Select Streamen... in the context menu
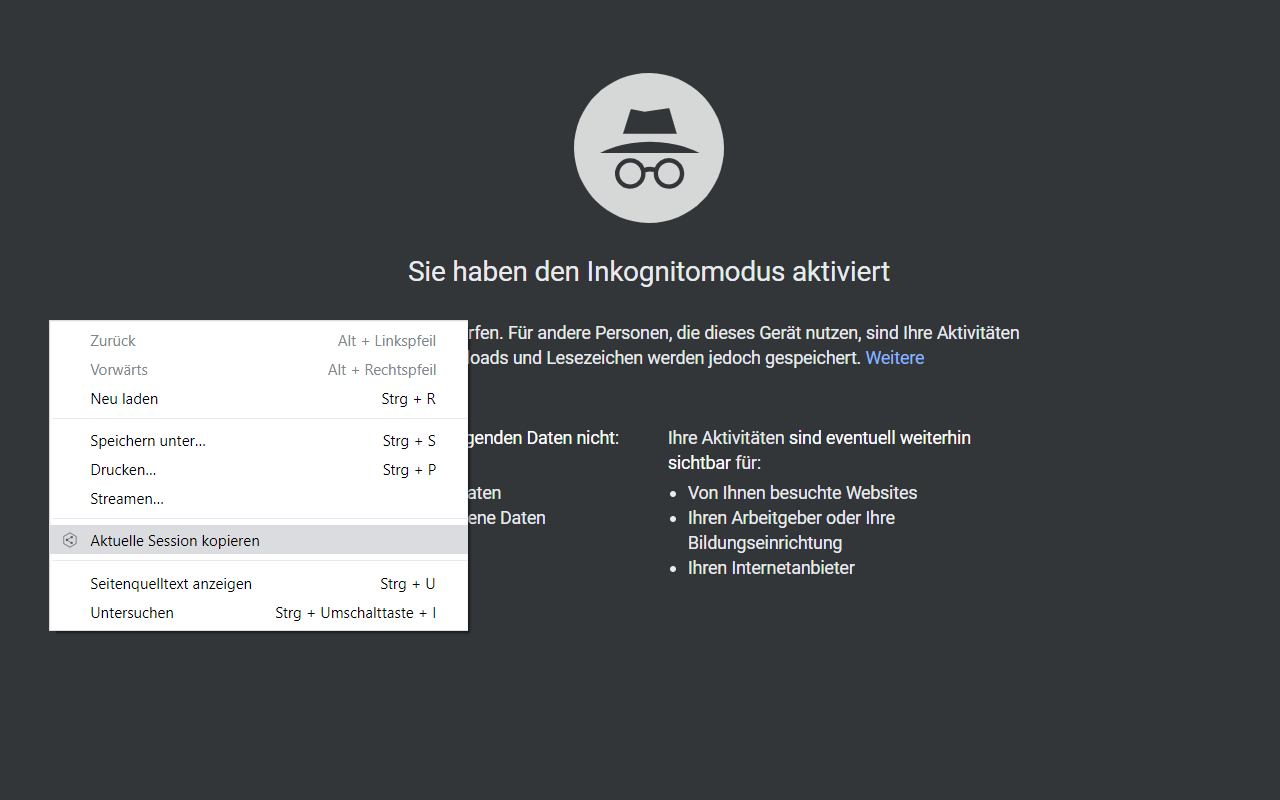1280x800 pixels. click(259, 499)
